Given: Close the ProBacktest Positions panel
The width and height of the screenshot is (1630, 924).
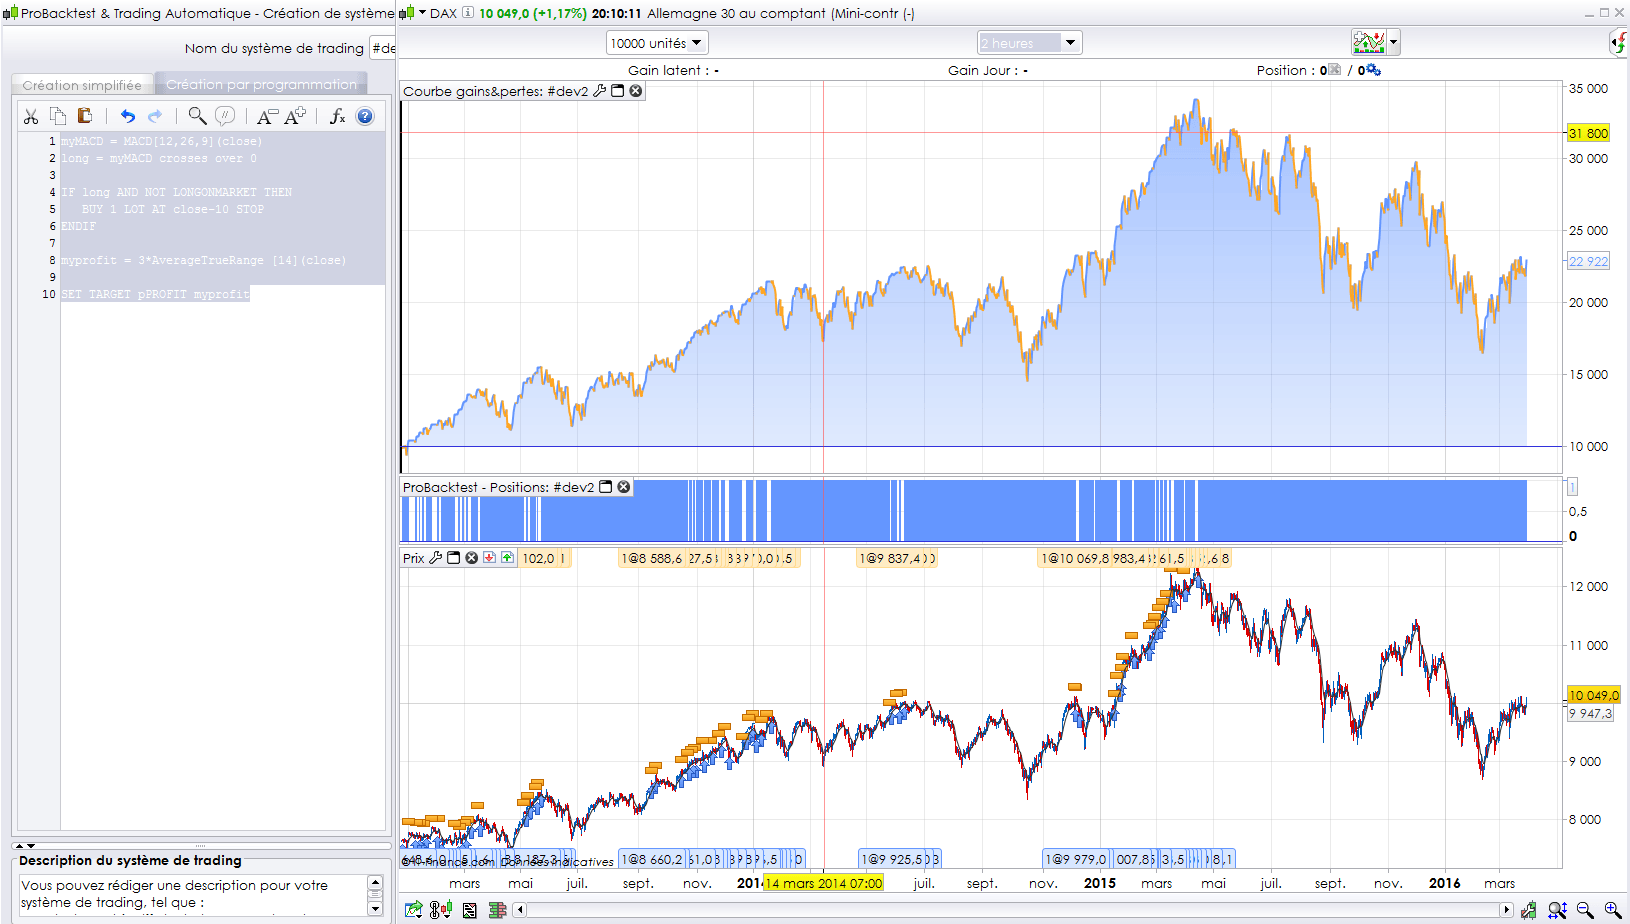Looking at the screenshot, I should 624,487.
